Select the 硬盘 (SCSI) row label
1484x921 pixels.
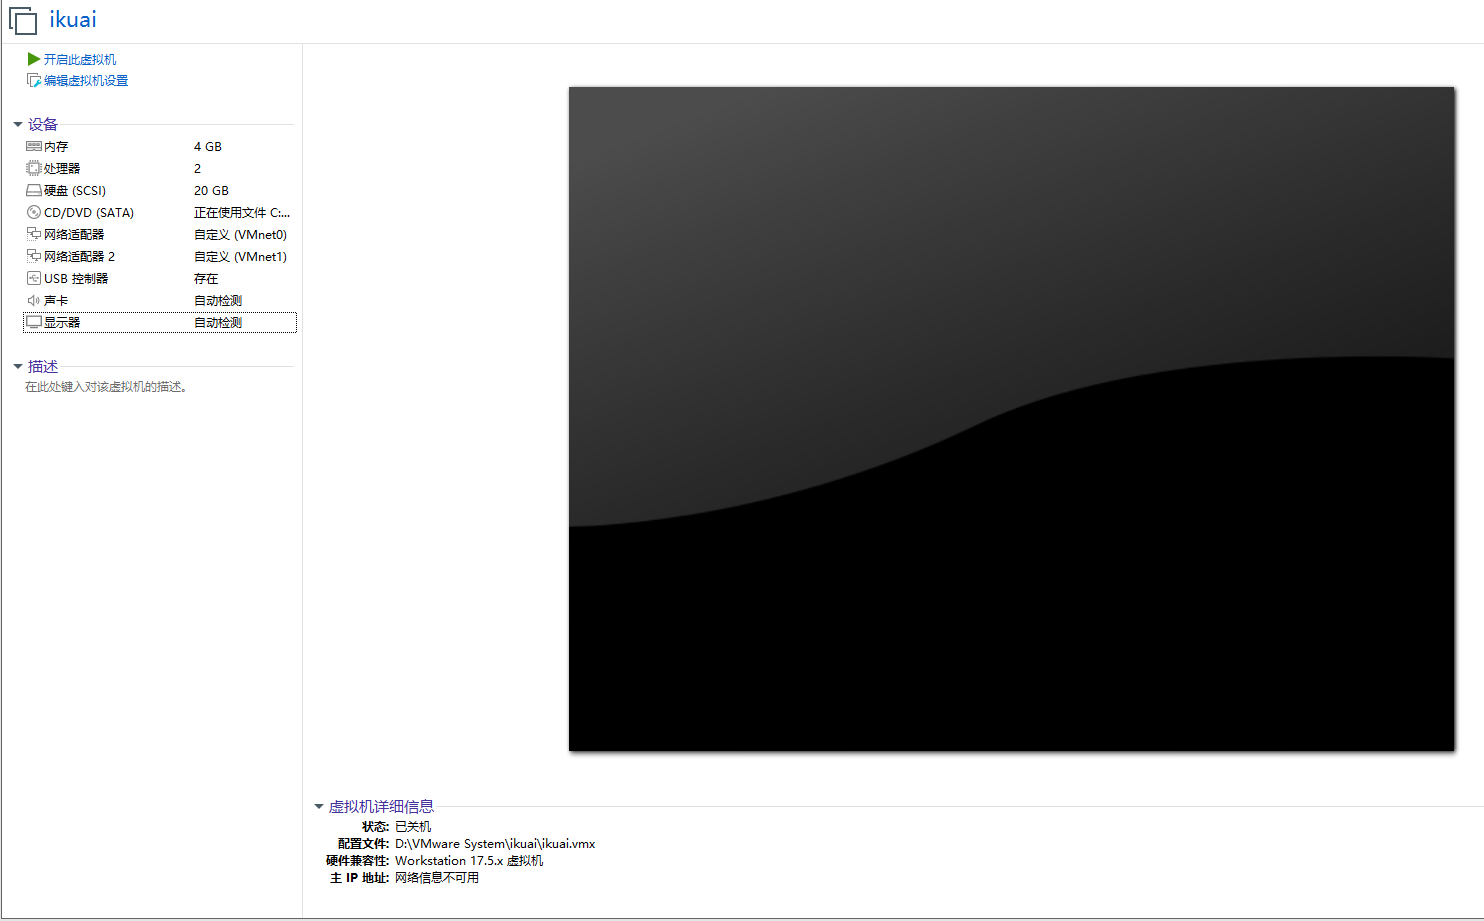click(75, 190)
